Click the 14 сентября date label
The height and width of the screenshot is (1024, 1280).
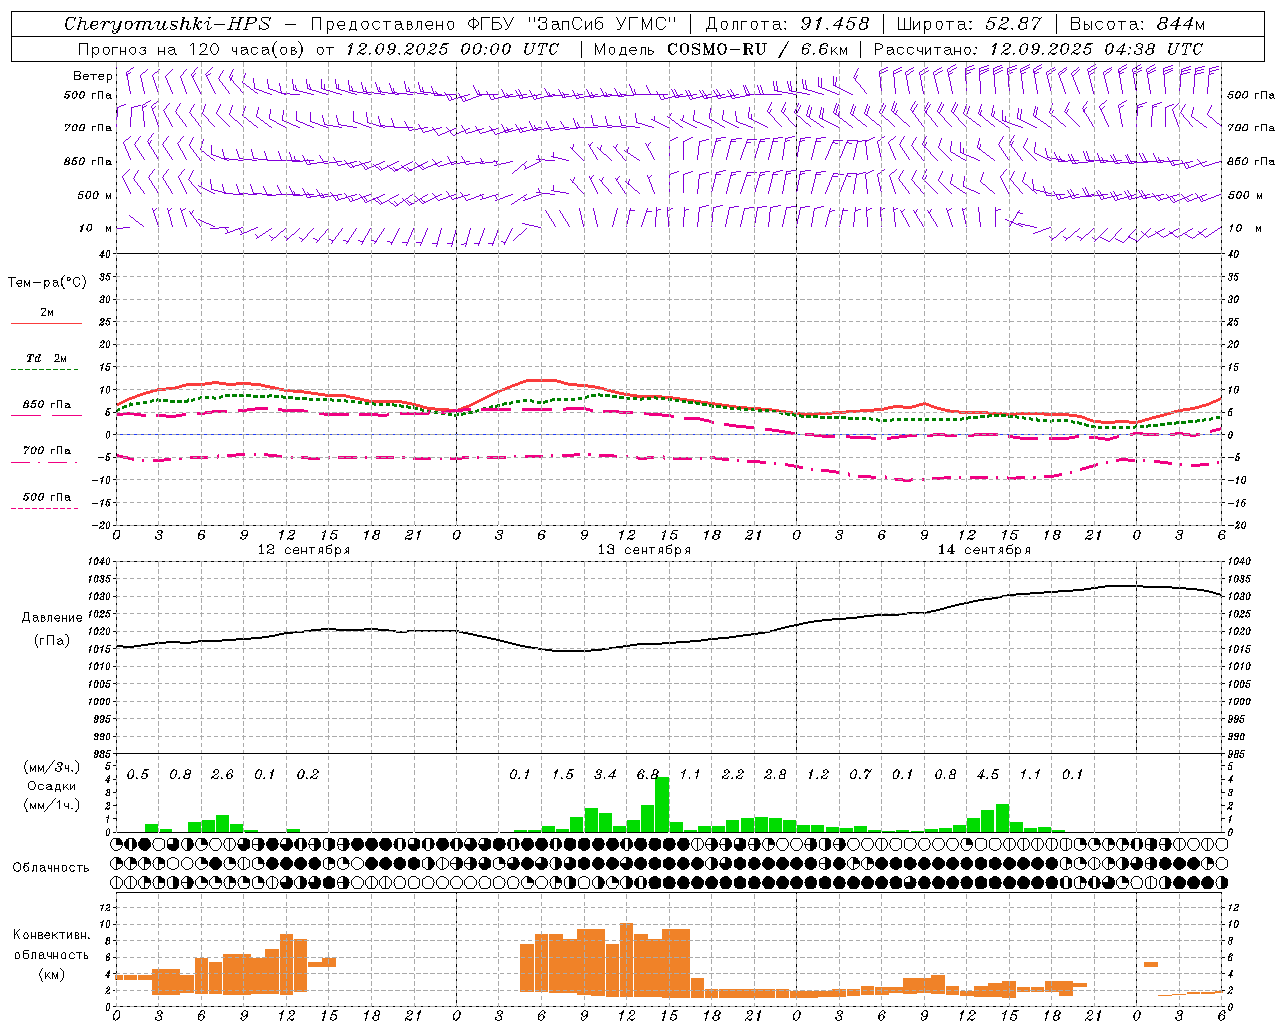(x=984, y=550)
